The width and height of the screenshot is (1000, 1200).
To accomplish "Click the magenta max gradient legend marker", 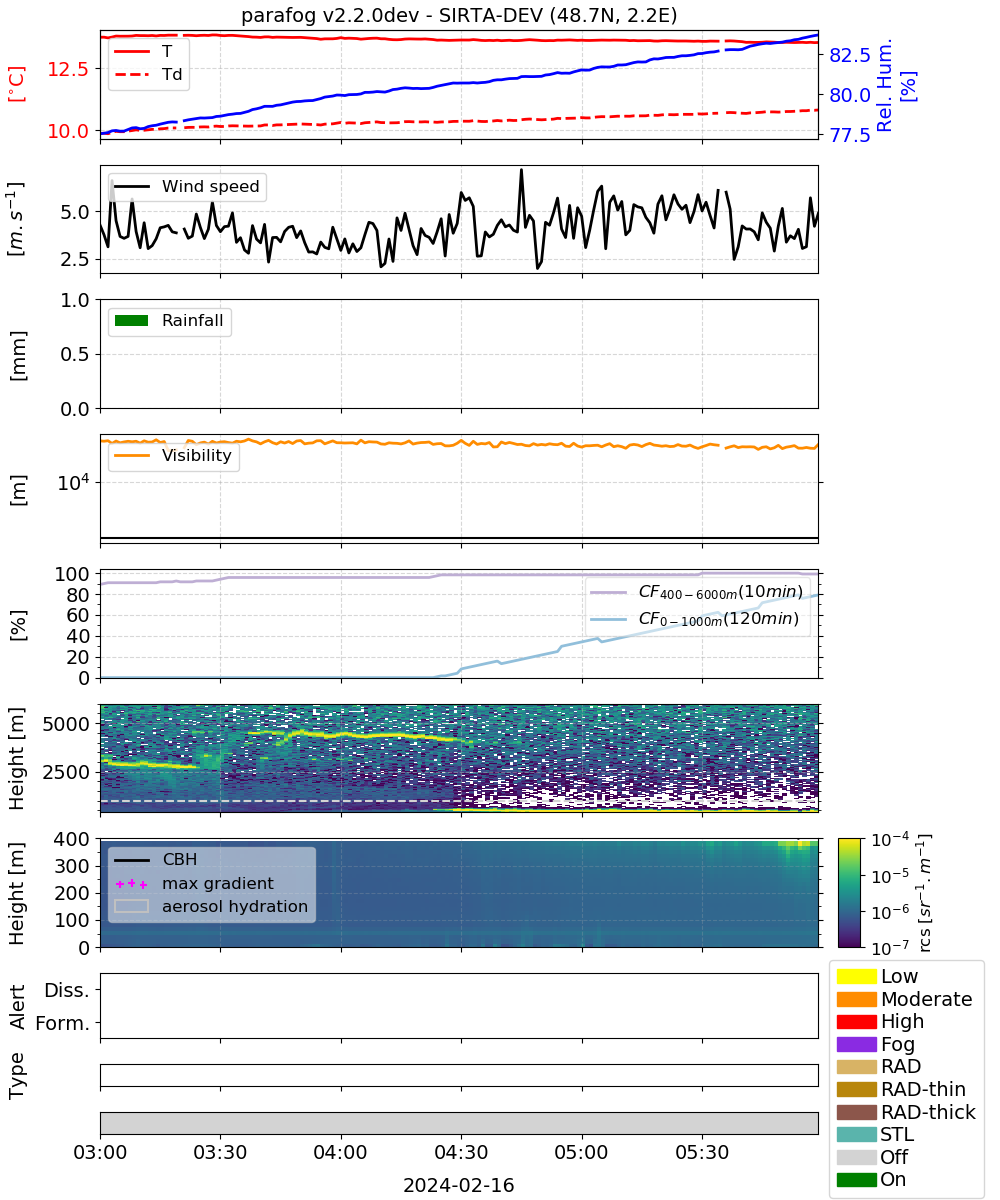I will [132, 884].
